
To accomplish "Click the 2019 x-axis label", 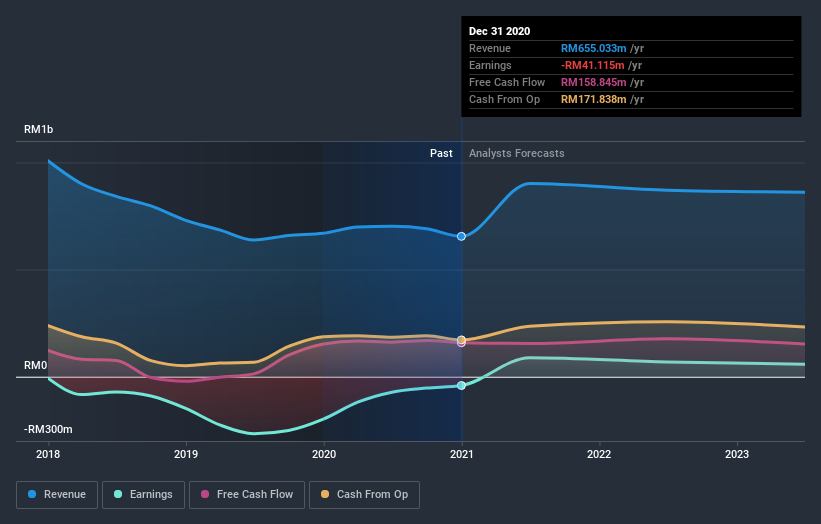I will point(186,454).
